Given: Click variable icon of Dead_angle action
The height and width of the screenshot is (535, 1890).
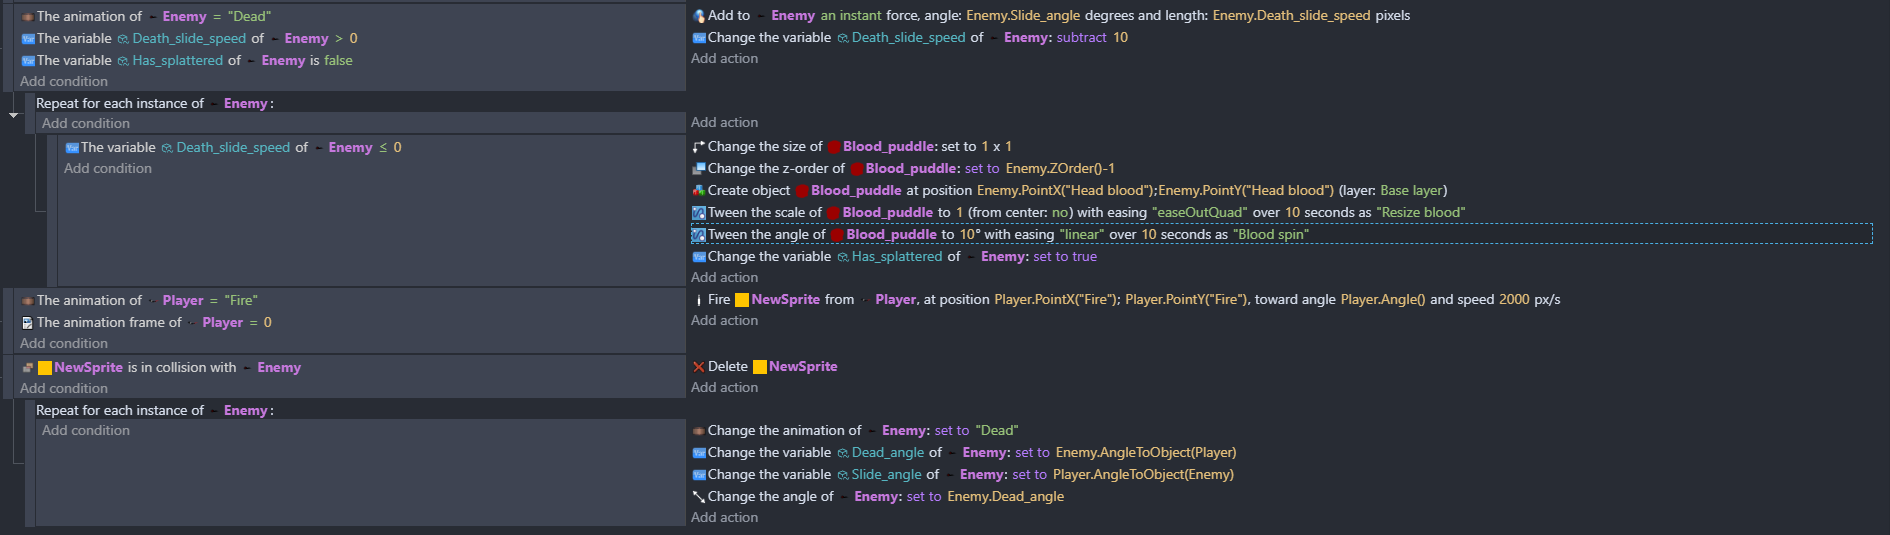Looking at the screenshot, I should [x=699, y=453].
